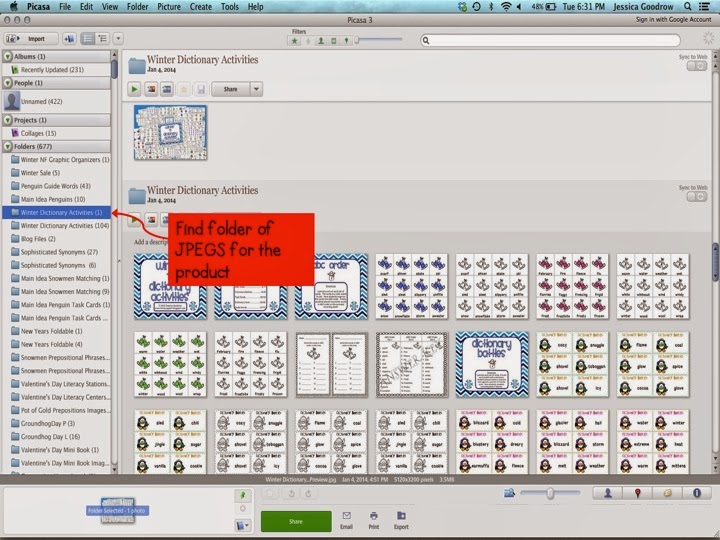
Task: Open the dropdown arrow next to Share
Action: (x=256, y=89)
